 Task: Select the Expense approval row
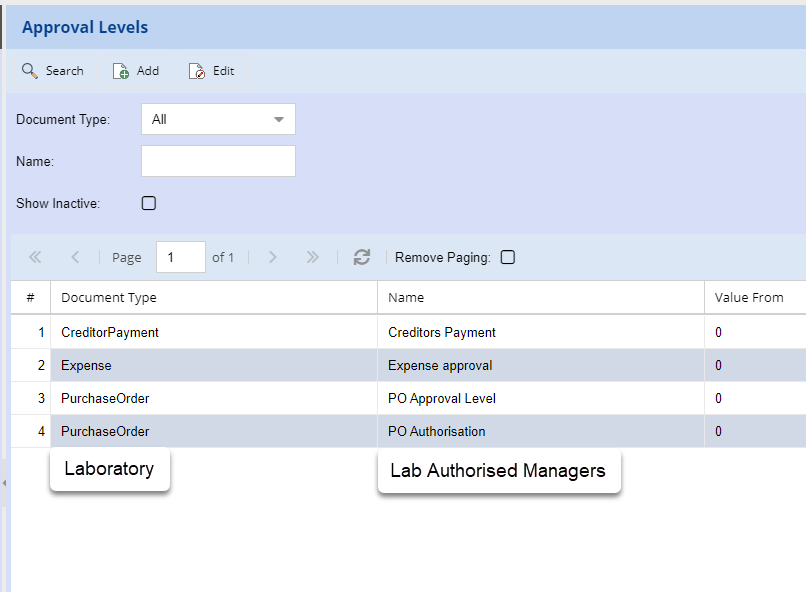coord(440,365)
